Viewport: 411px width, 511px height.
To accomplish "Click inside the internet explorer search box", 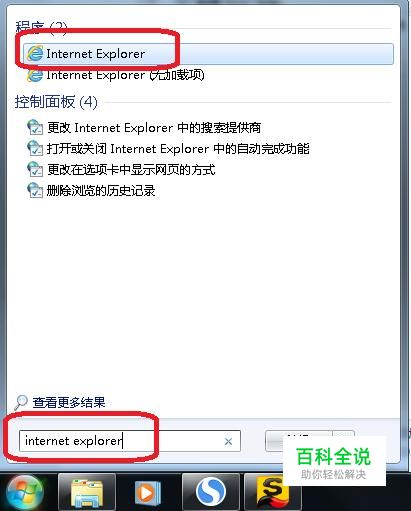I will click(130, 441).
